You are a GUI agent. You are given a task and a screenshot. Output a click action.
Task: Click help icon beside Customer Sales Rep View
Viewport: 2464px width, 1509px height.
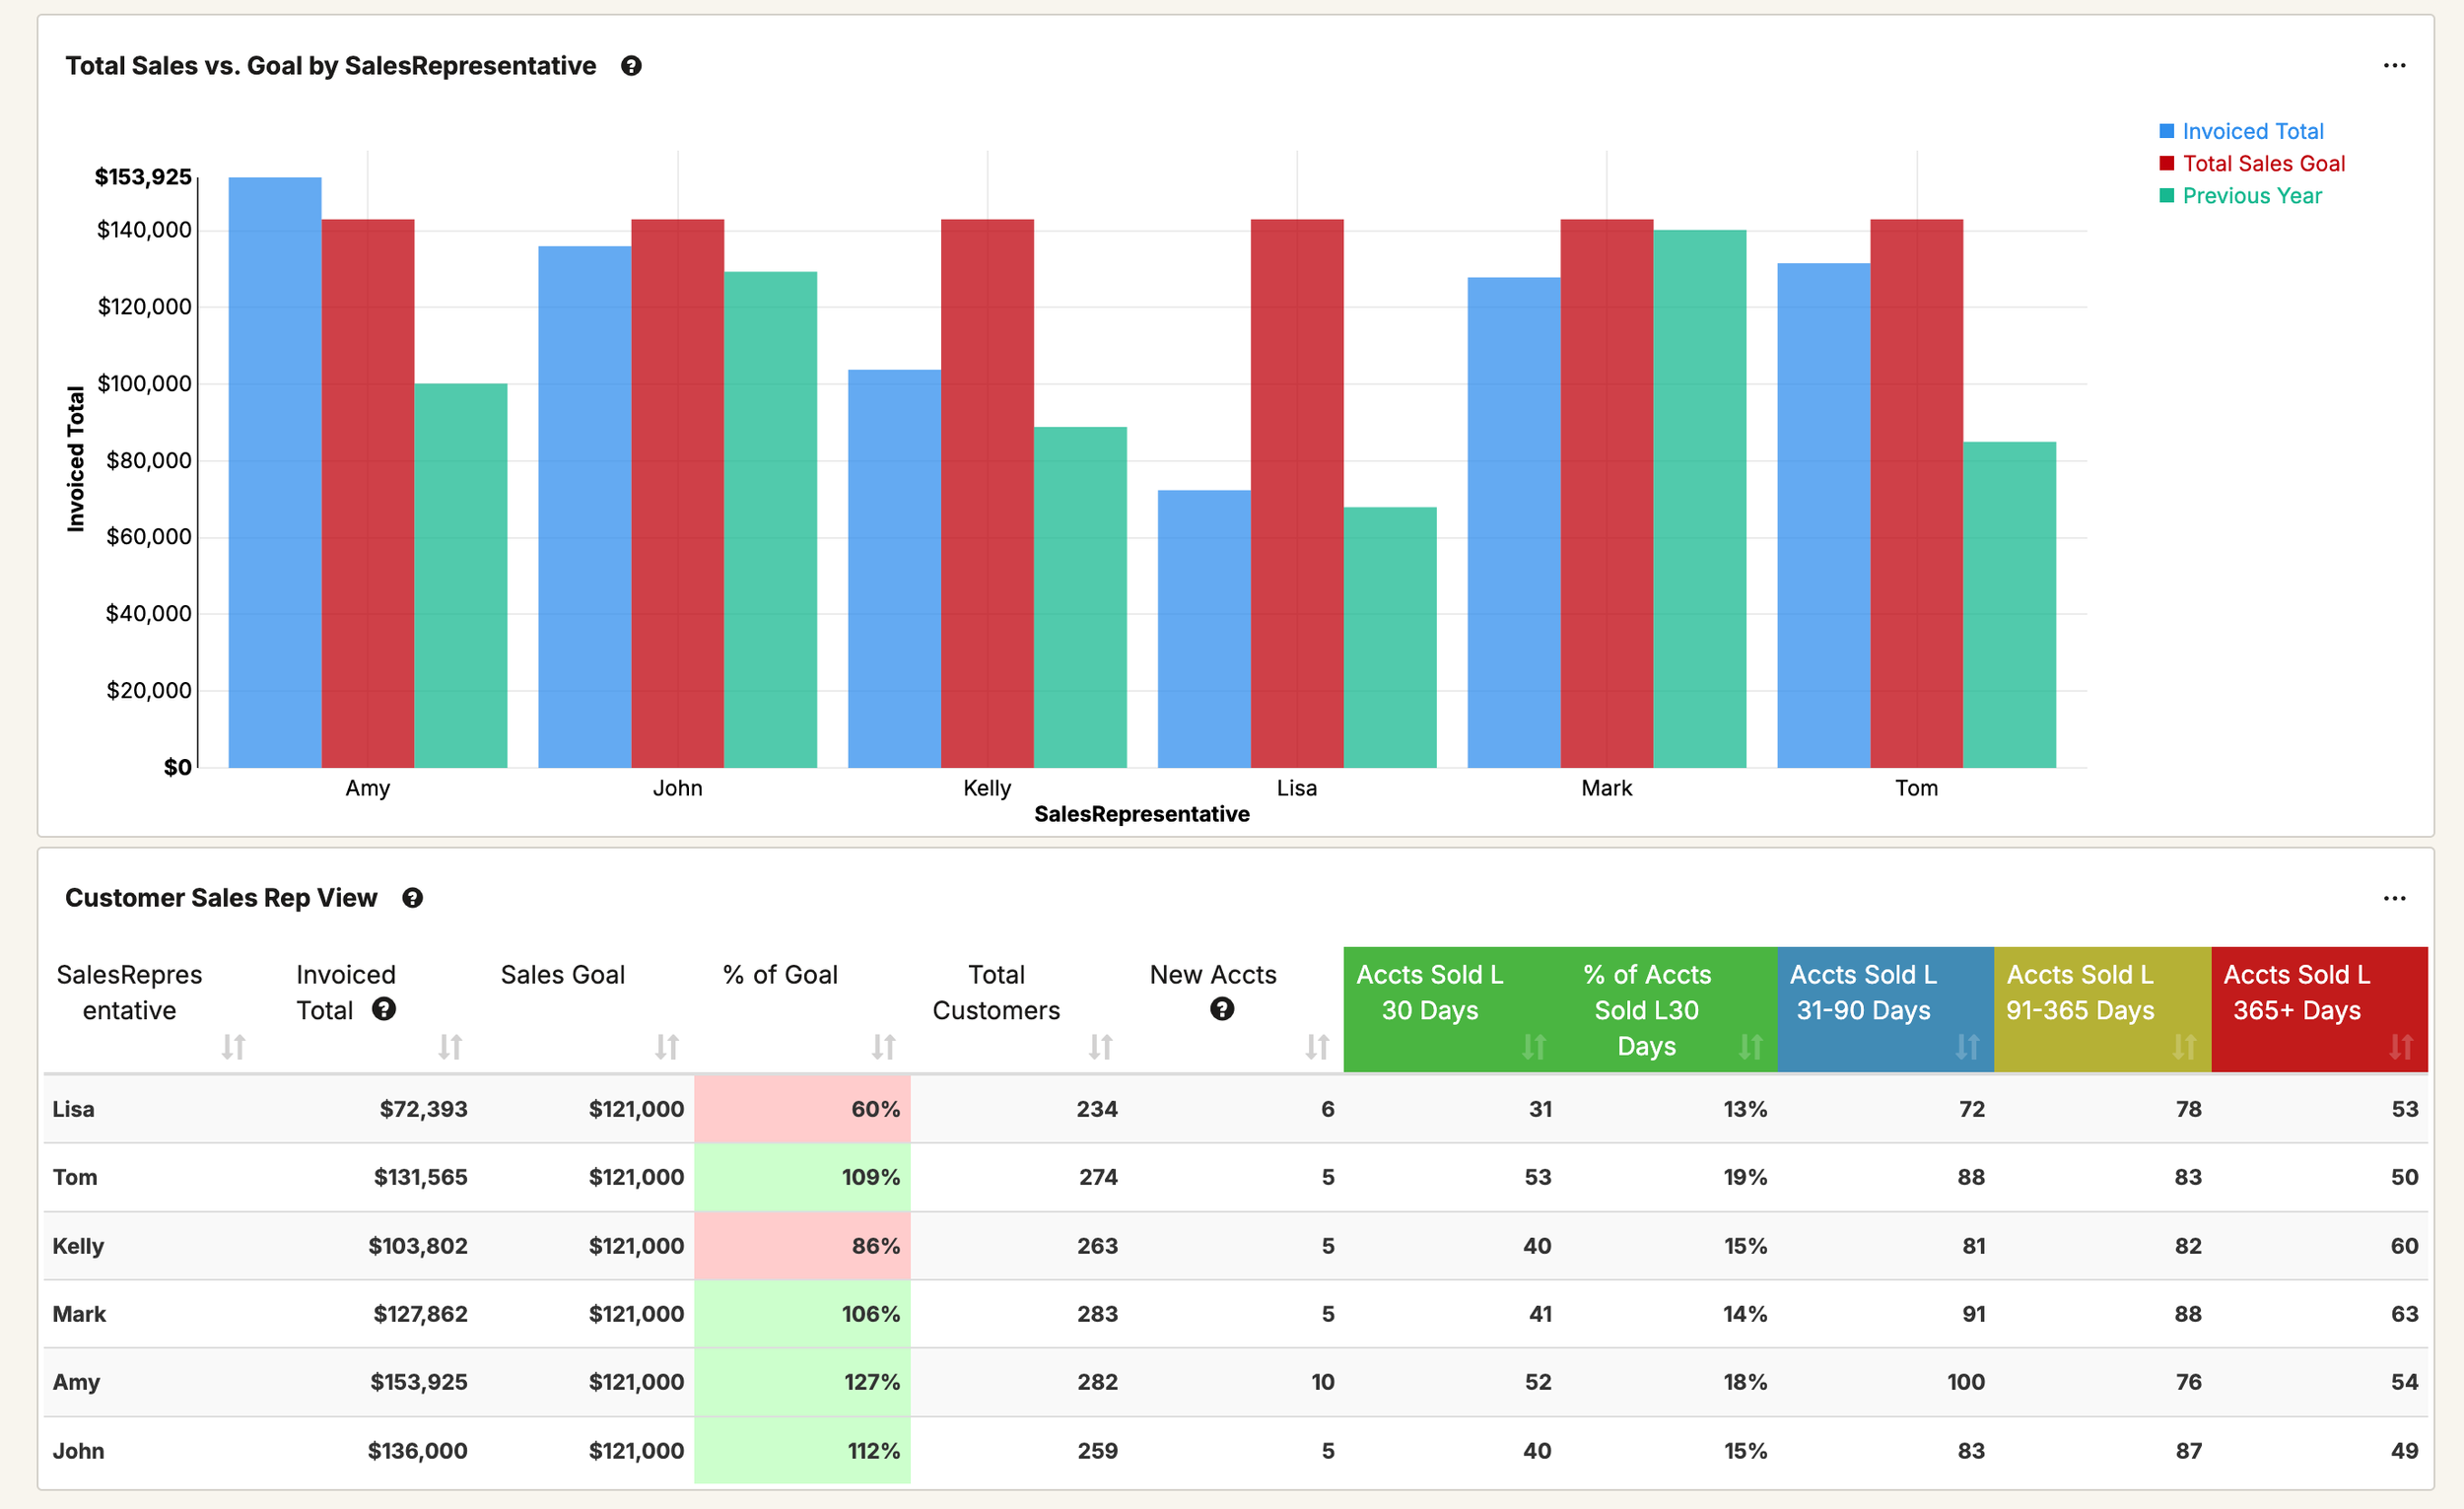[x=412, y=898]
